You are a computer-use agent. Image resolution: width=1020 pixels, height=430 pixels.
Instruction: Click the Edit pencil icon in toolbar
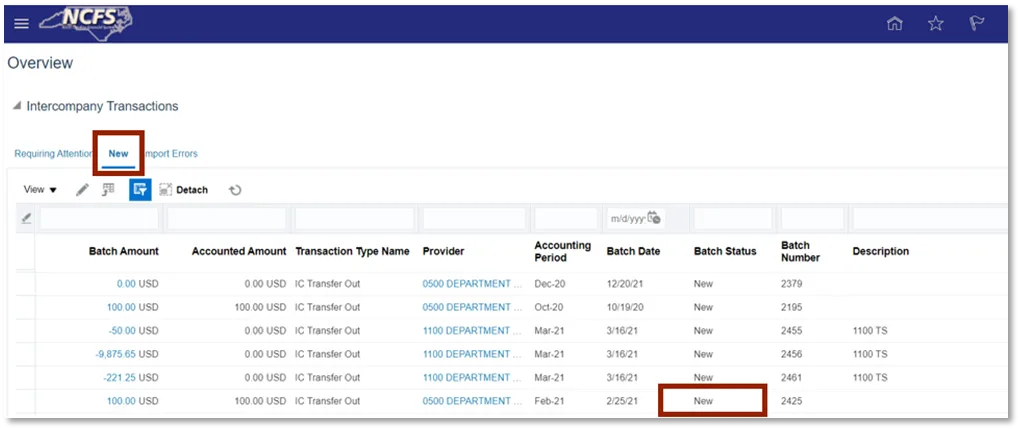[82, 190]
